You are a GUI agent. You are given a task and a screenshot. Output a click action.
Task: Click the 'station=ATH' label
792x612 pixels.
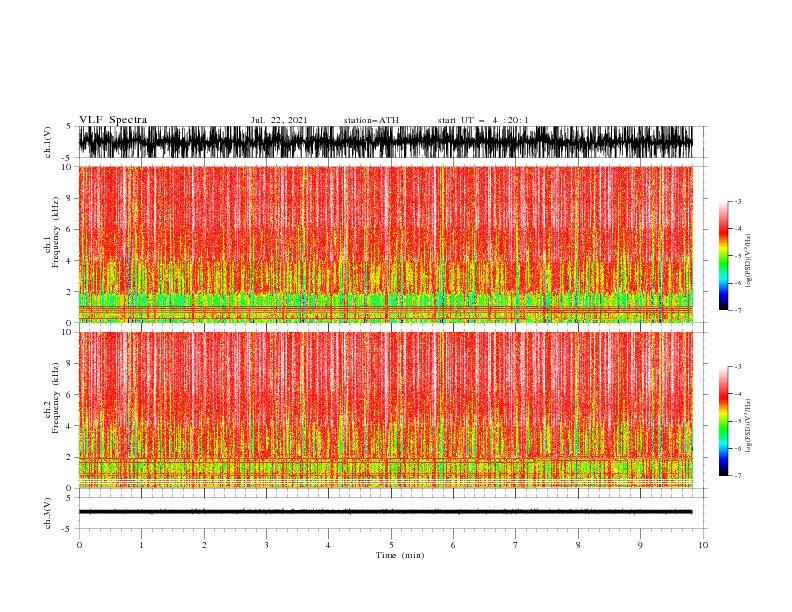coord(371,120)
